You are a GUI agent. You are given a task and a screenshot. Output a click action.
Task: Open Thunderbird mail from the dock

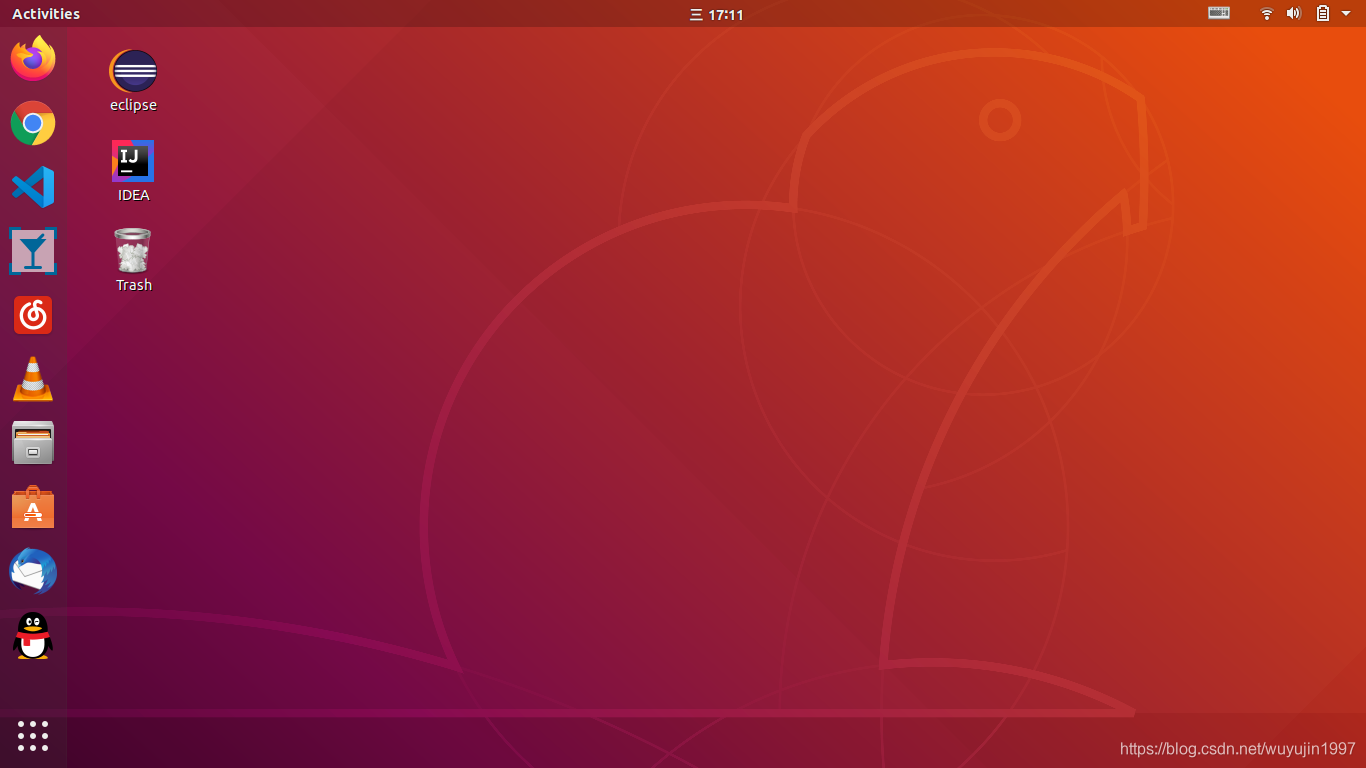click(33, 572)
